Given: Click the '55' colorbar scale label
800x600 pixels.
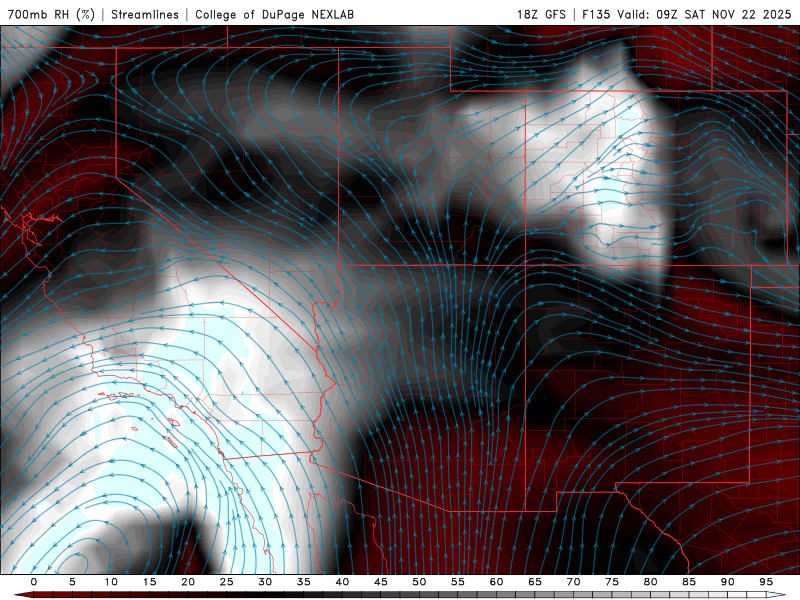Looking at the screenshot, I should pos(457,582).
